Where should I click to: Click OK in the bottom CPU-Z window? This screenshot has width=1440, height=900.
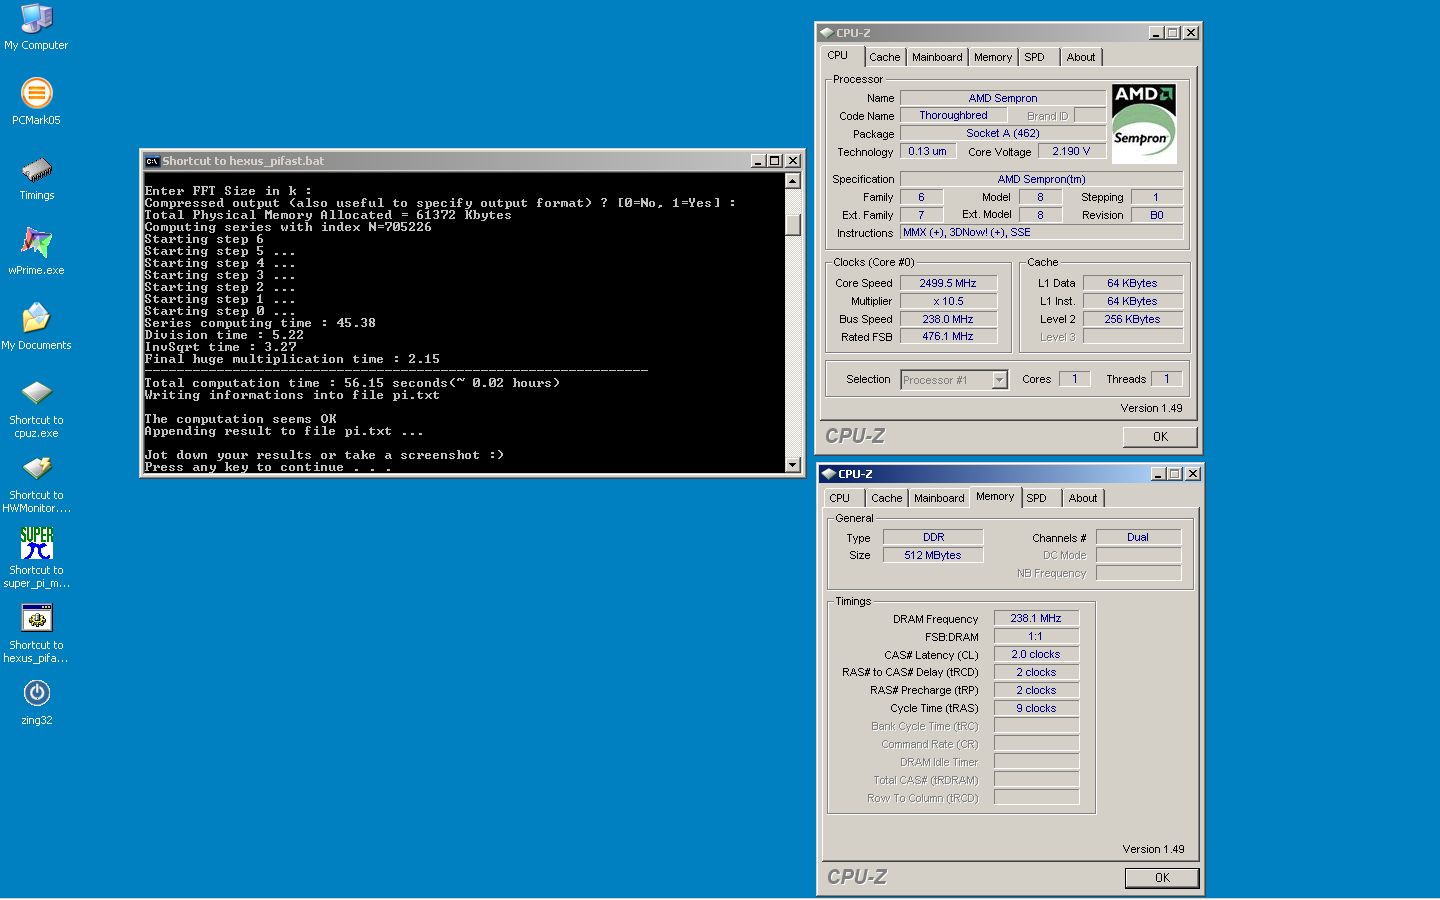(x=1162, y=877)
